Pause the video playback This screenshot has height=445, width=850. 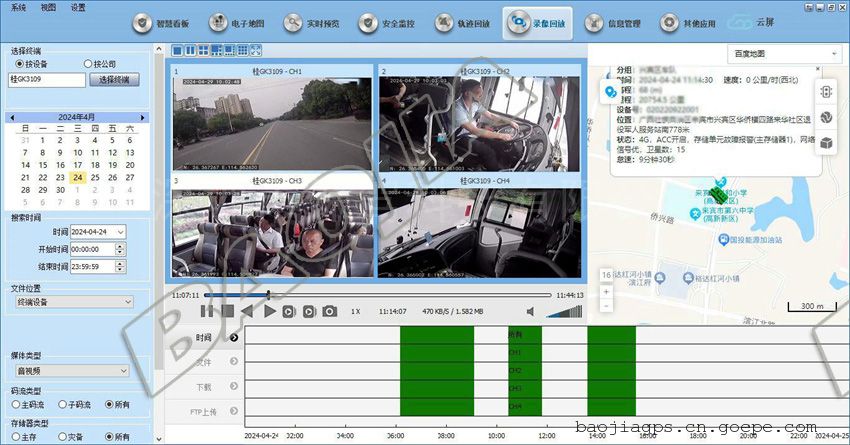coord(208,312)
